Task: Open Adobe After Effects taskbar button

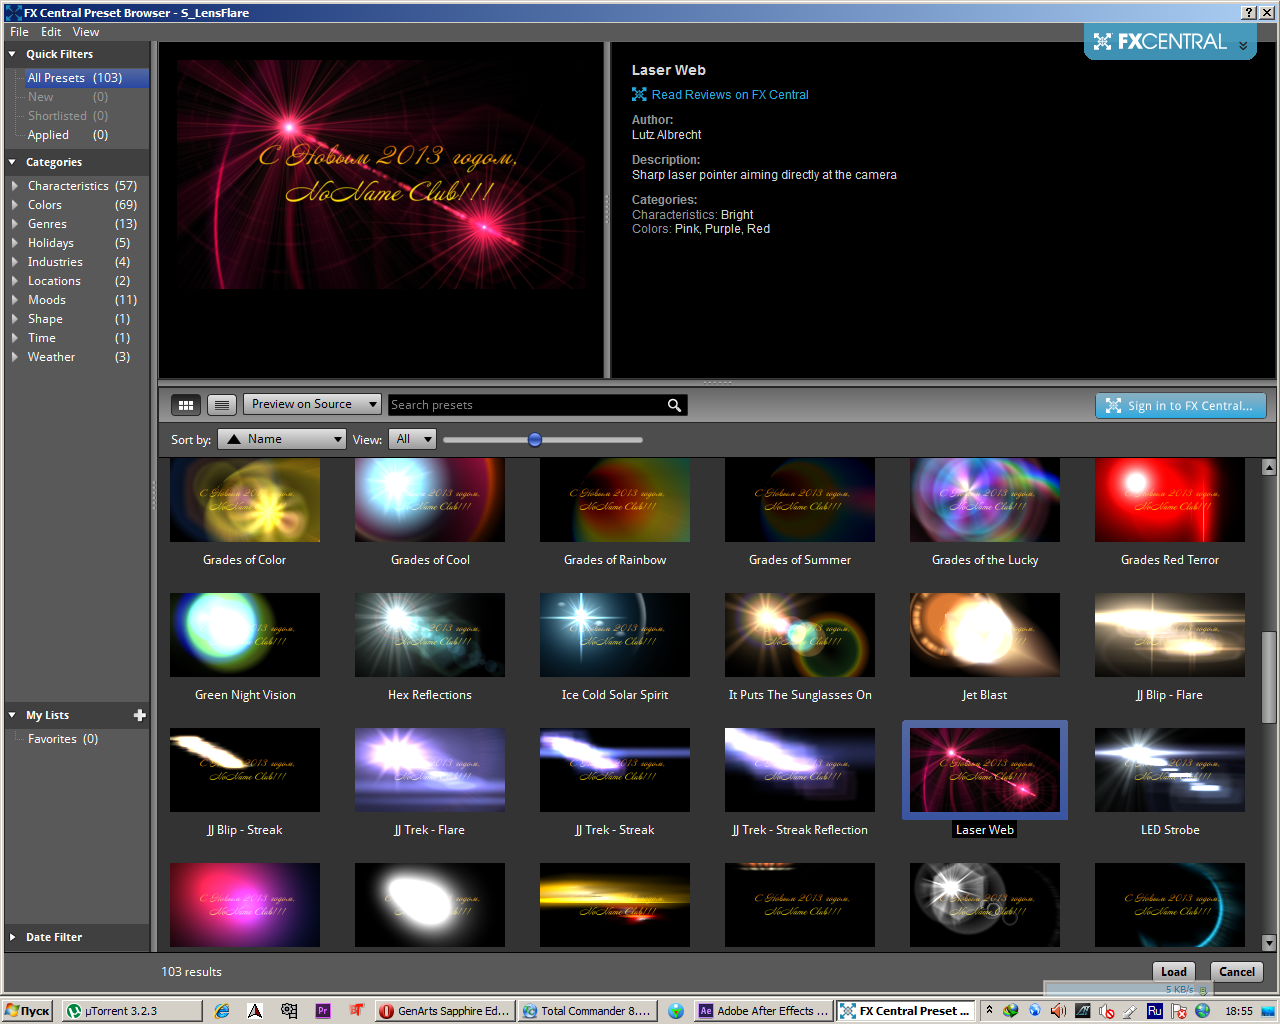Action: (x=764, y=1011)
